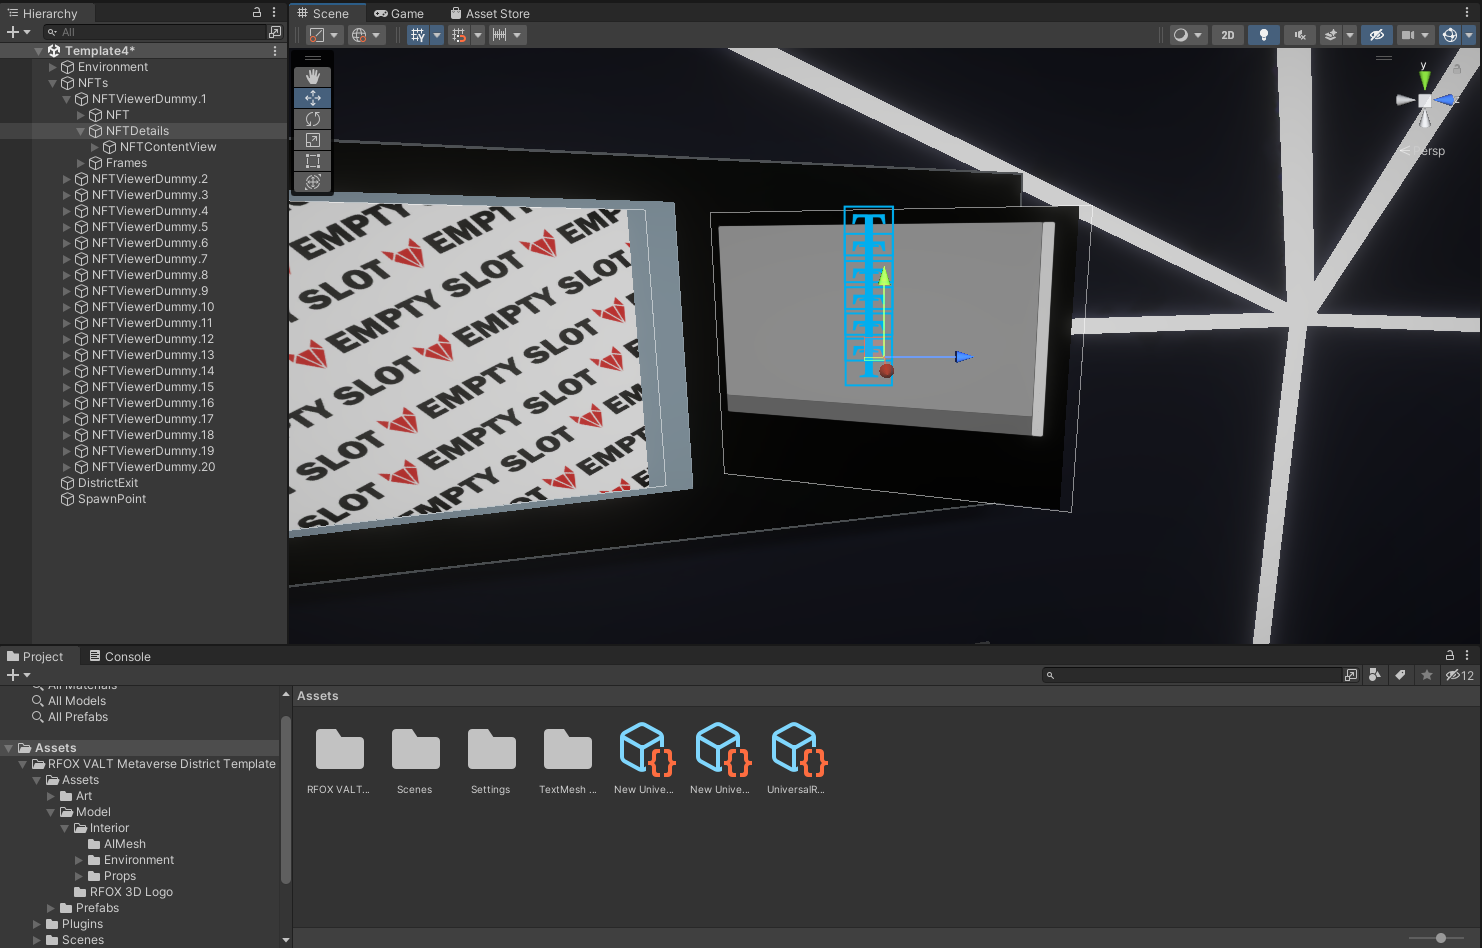The height and width of the screenshot is (948, 1482).
Task: Select the Move tool
Action: 313,98
